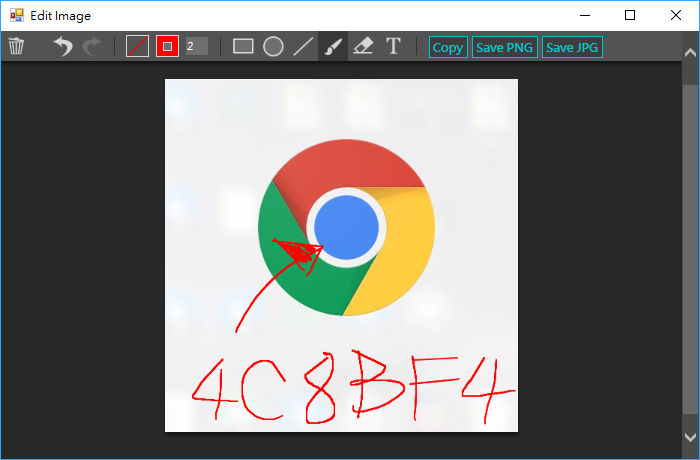This screenshot has width=700, height=460.
Task: Maximize the Edit Image window
Action: [x=630, y=15]
